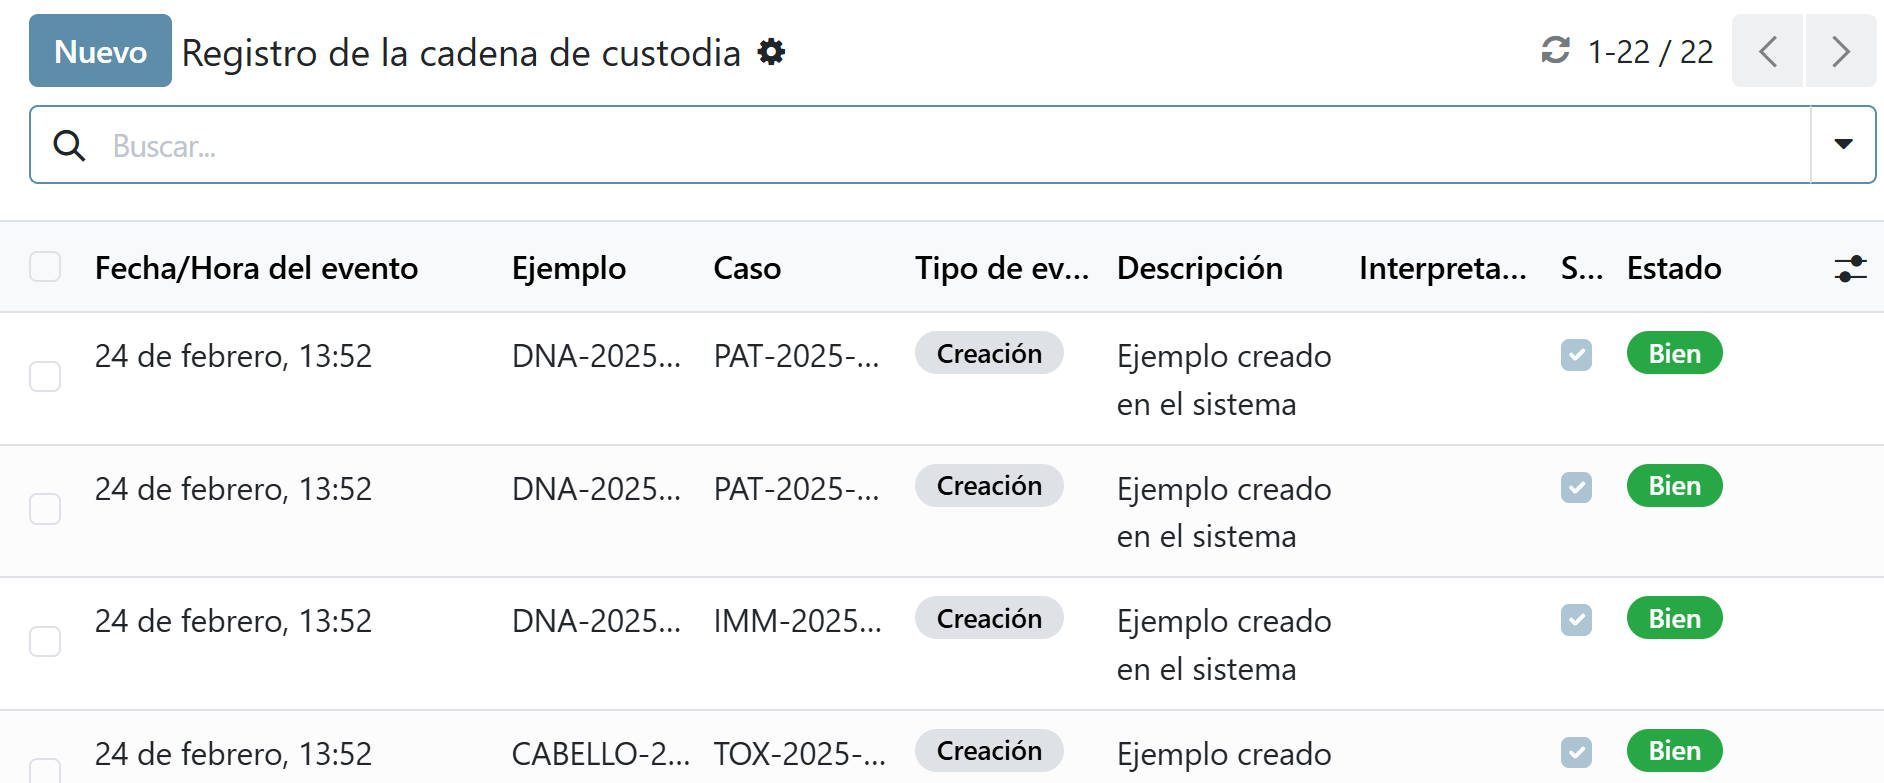This screenshot has height=783, width=1884.
Task: Expand the search filter dropdown arrow
Action: coord(1843,145)
